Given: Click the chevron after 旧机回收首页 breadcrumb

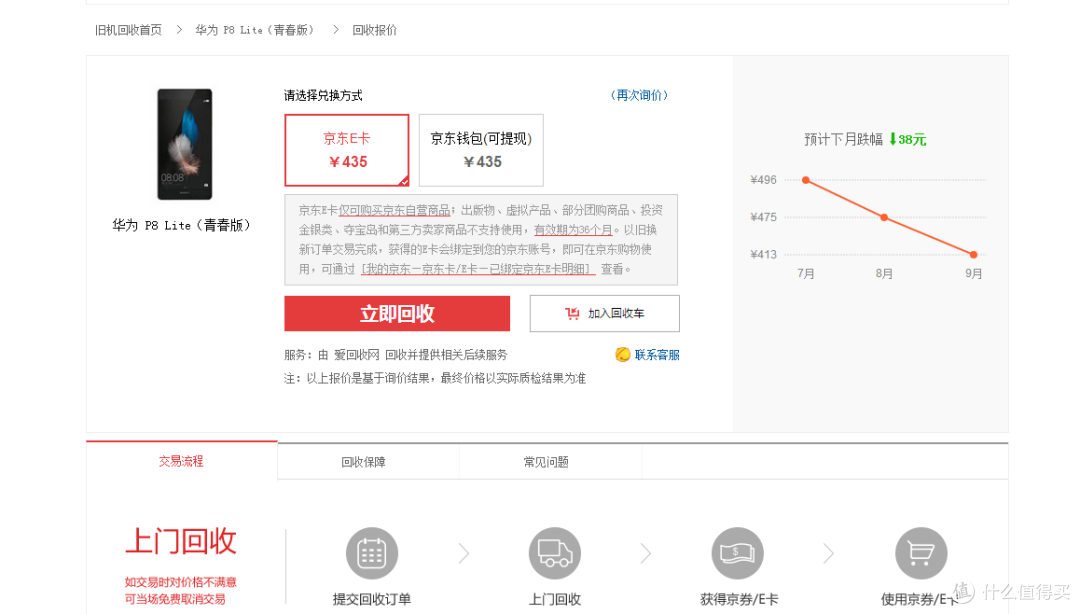Looking at the screenshot, I should [179, 30].
